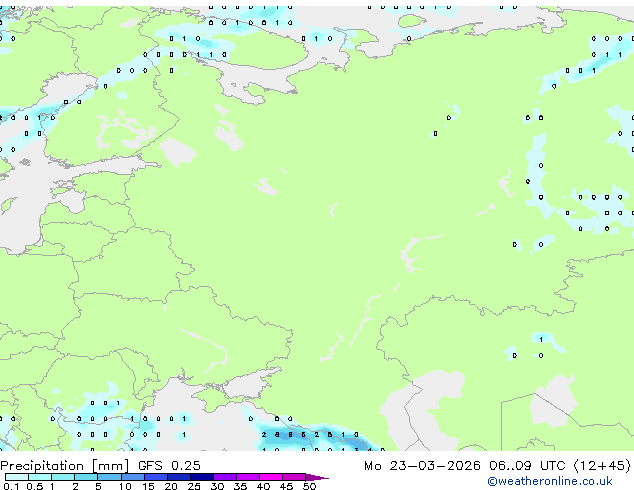Click the '10' legend scale value
This screenshot has height=490, width=634.
pos(125,486)
